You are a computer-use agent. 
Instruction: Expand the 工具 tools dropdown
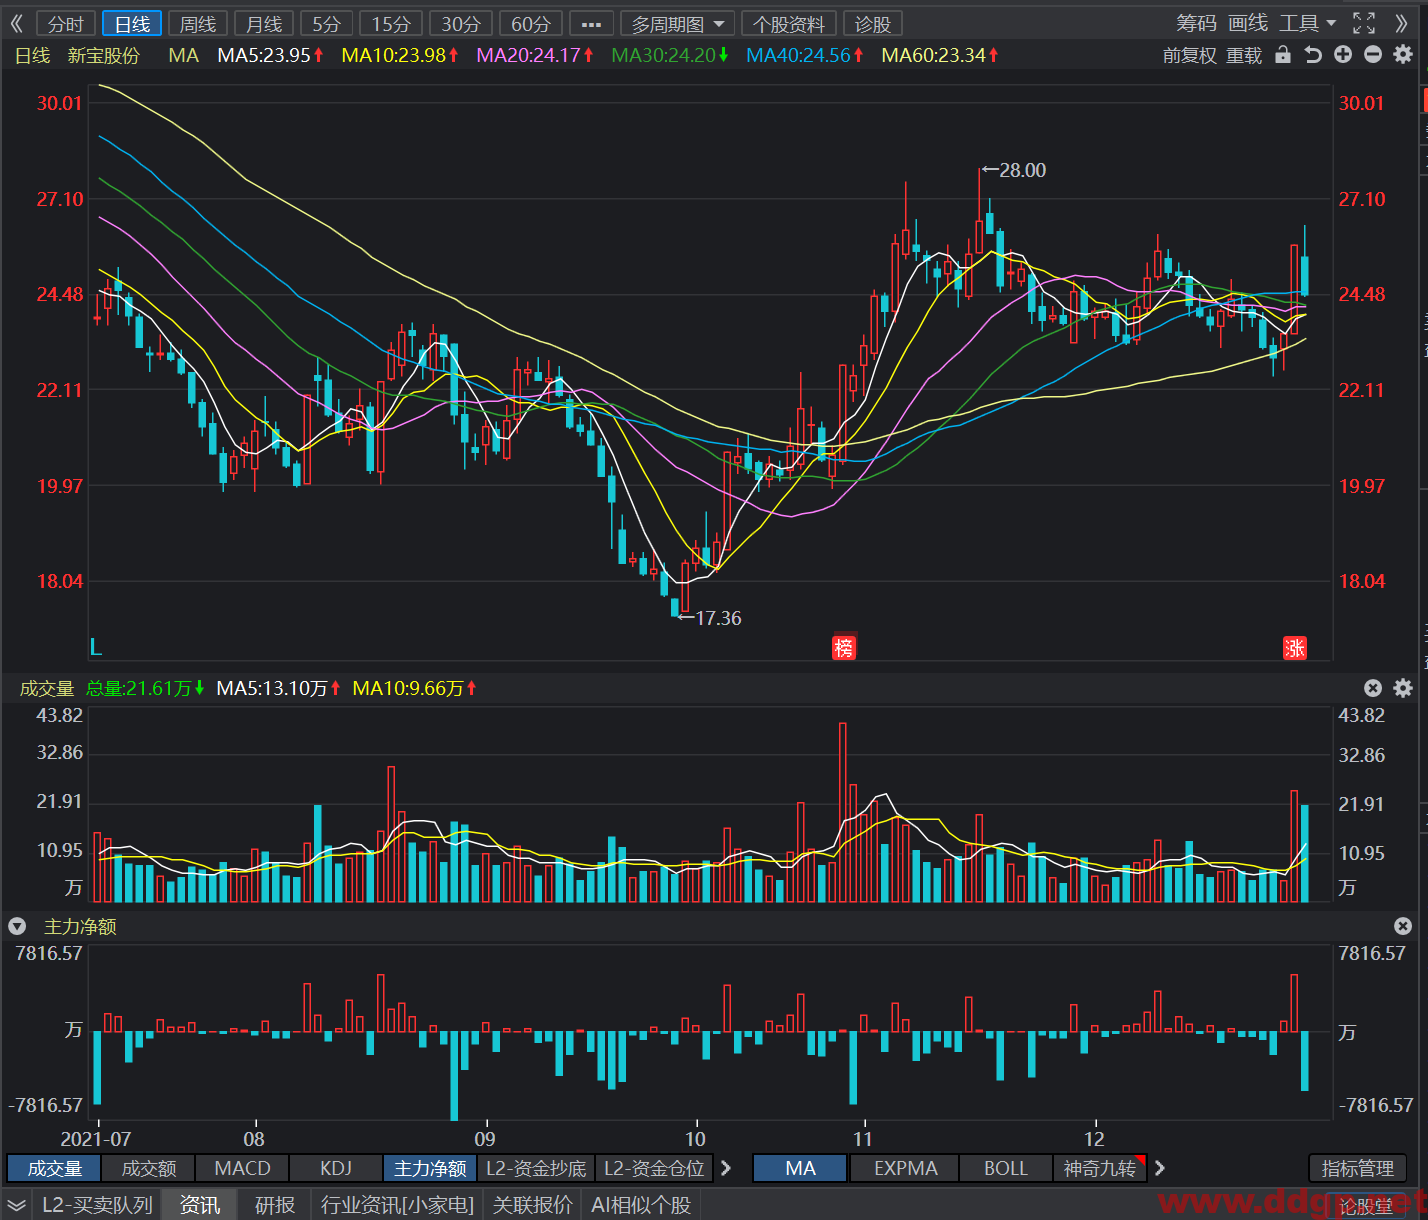[x=1308, y=23]
